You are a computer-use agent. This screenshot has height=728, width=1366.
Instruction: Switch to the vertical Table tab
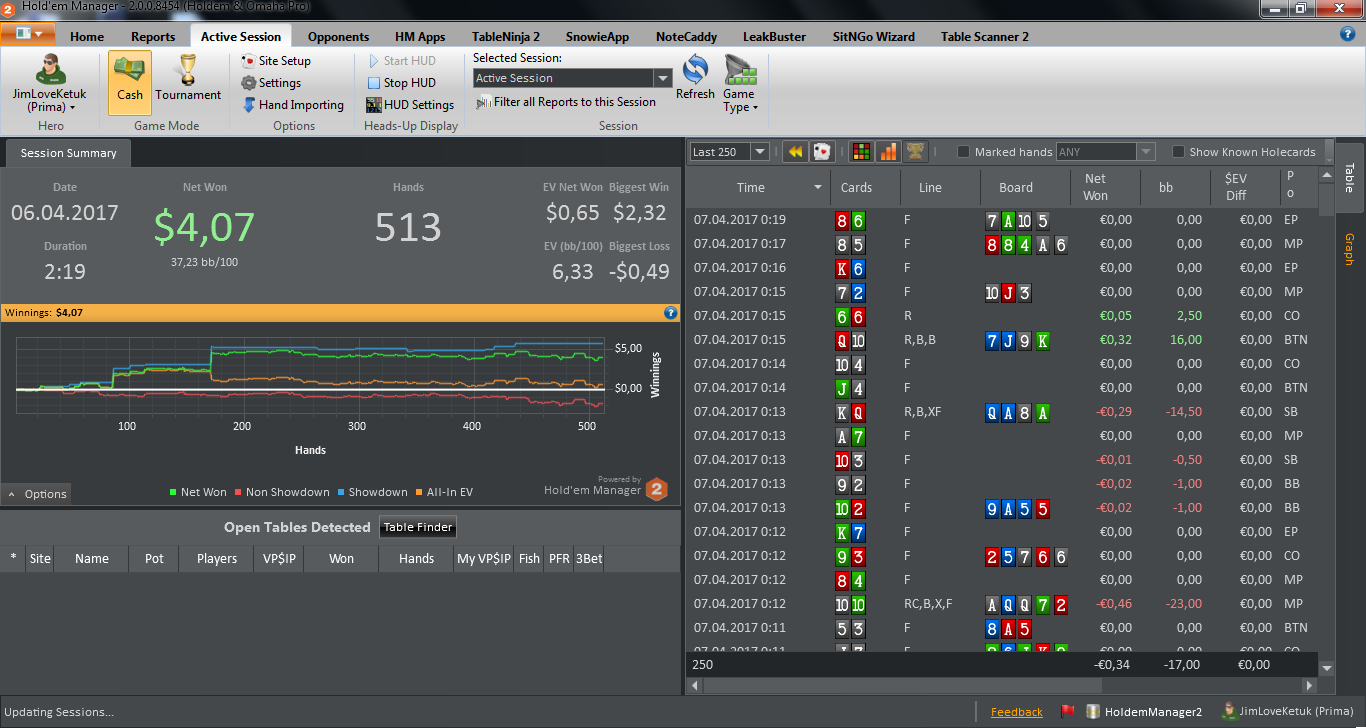pyautogui.click(x=1349, y=177)
